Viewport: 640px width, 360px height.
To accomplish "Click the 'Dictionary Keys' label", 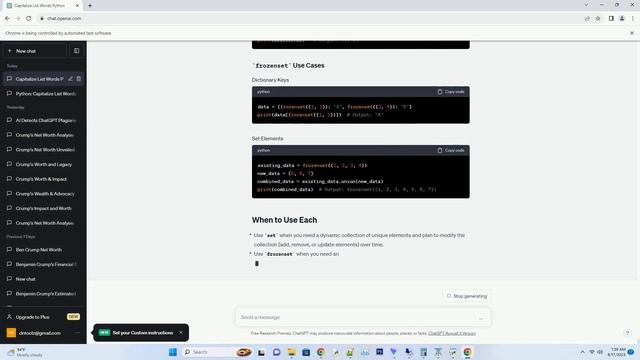I will tap(270, 80).
